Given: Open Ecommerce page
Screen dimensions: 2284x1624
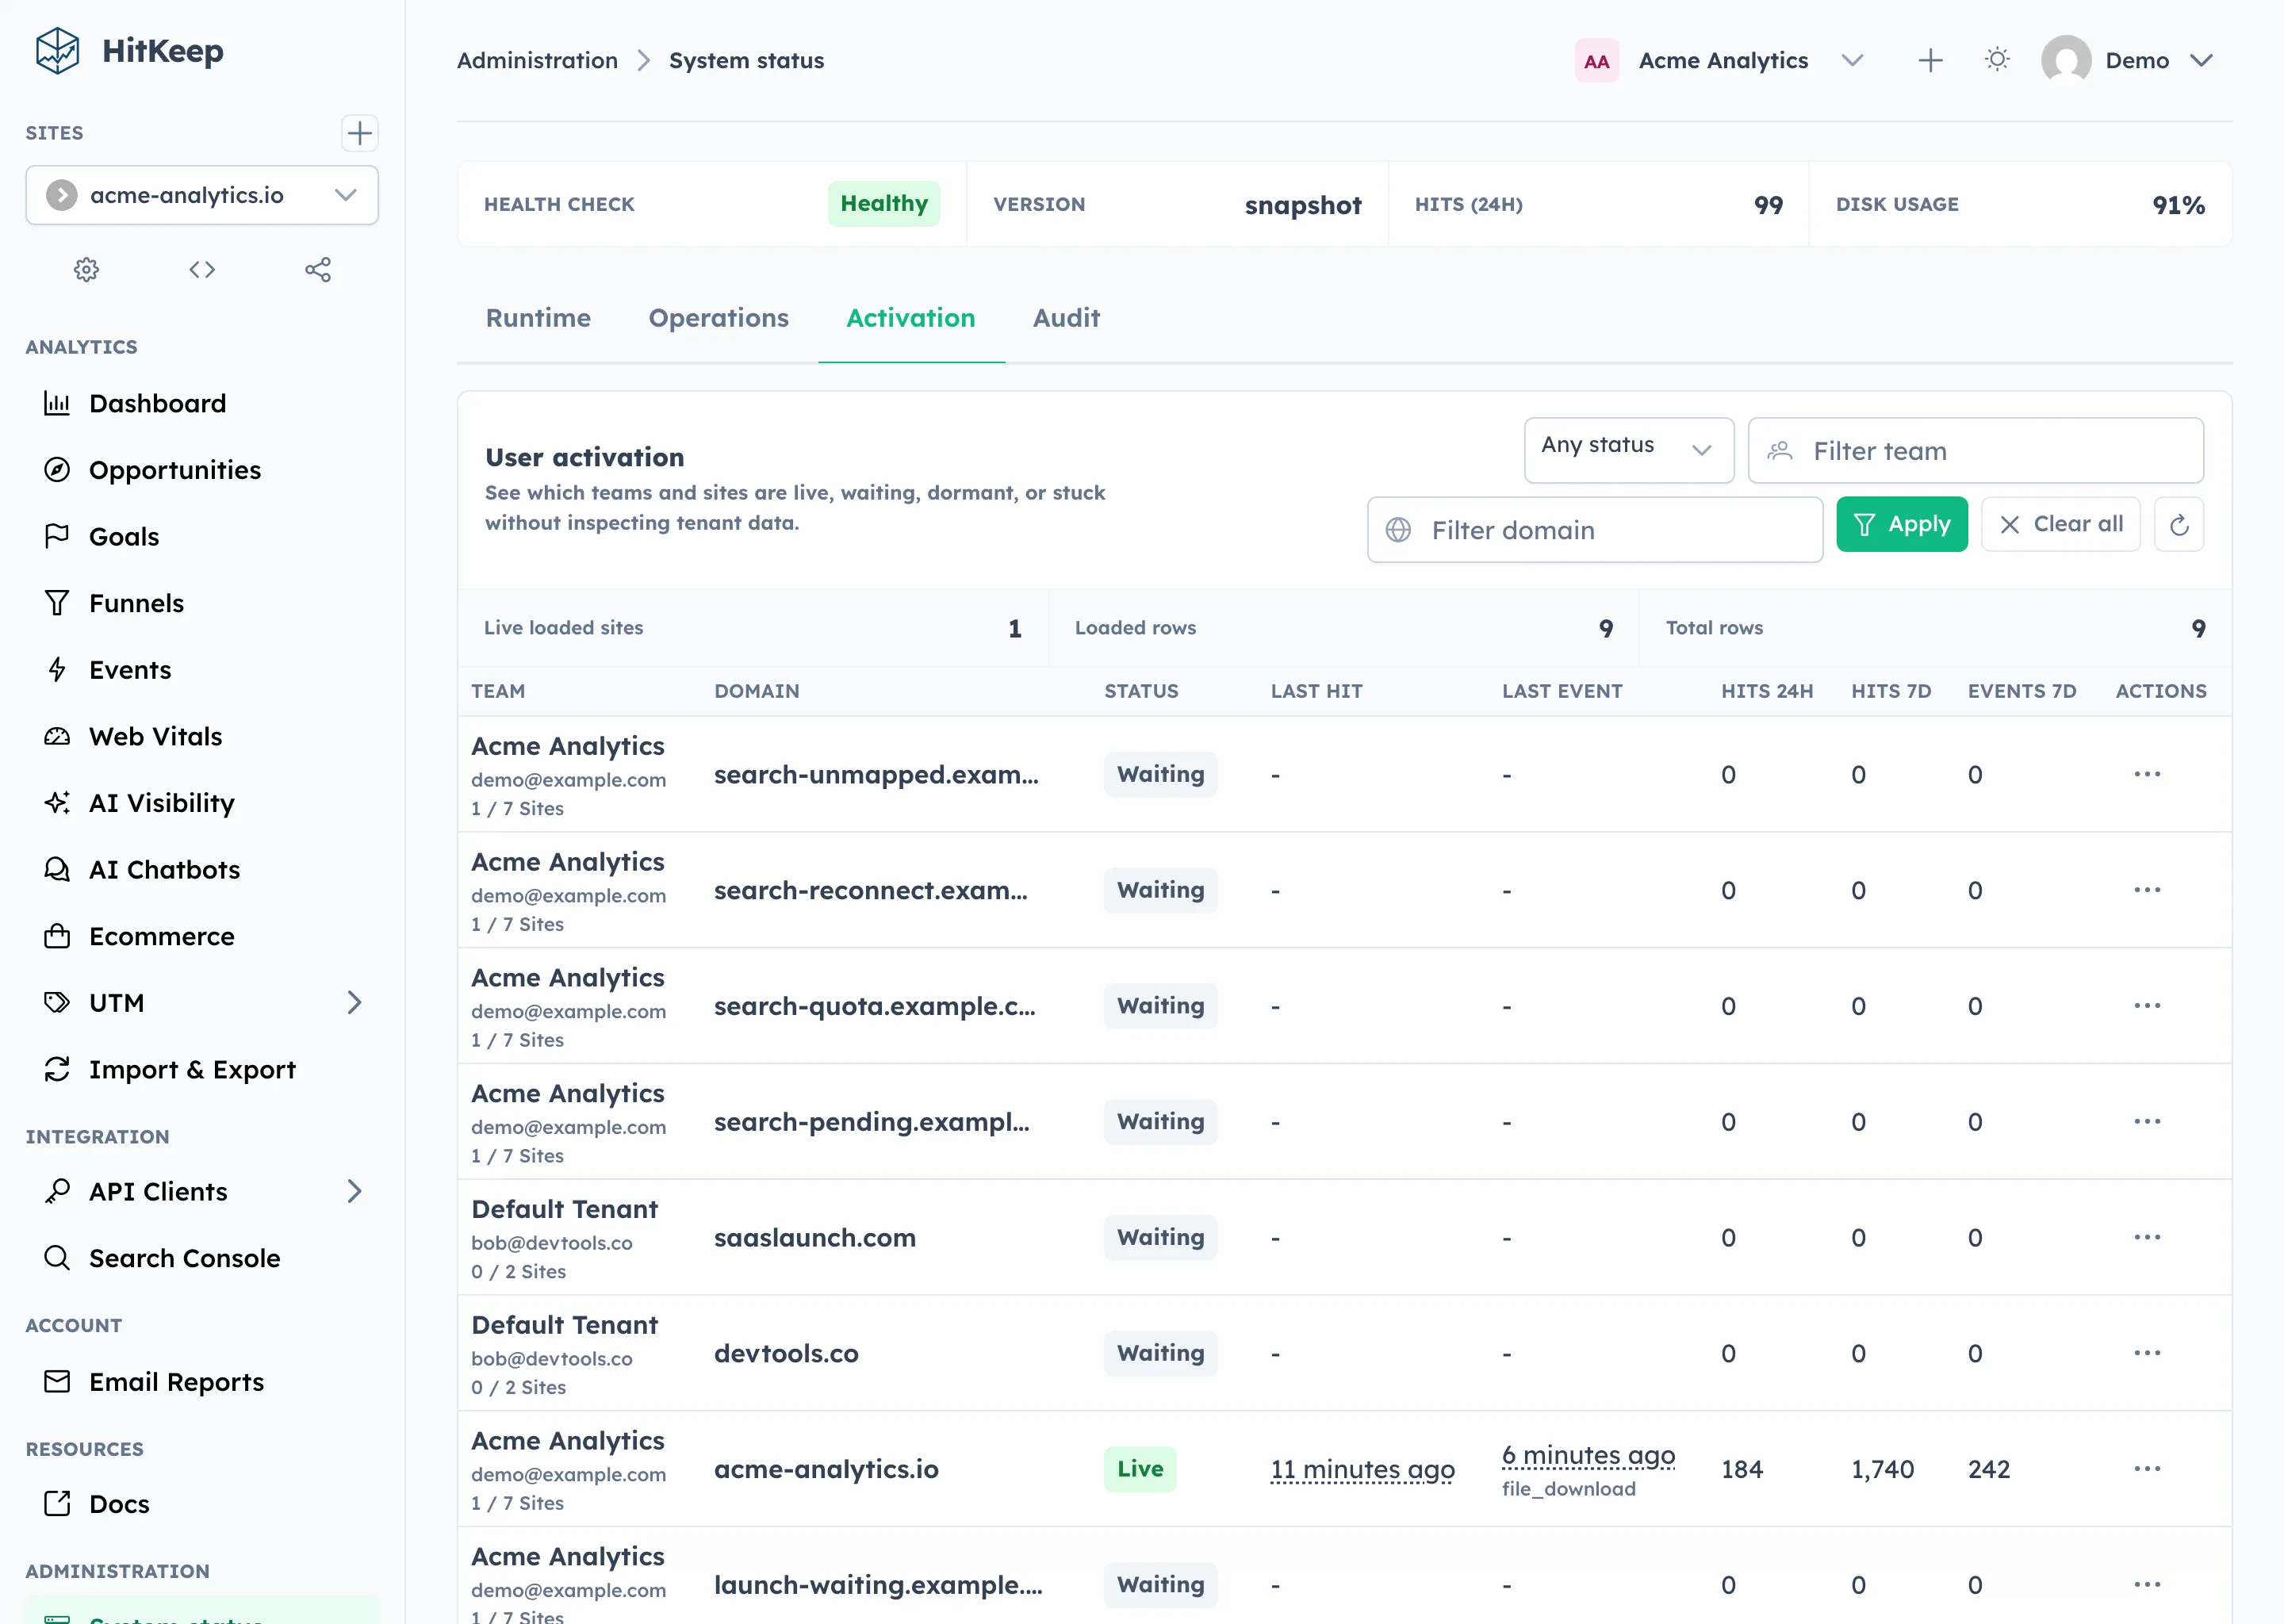Looking at the screenshot, I should pos(202,937).
